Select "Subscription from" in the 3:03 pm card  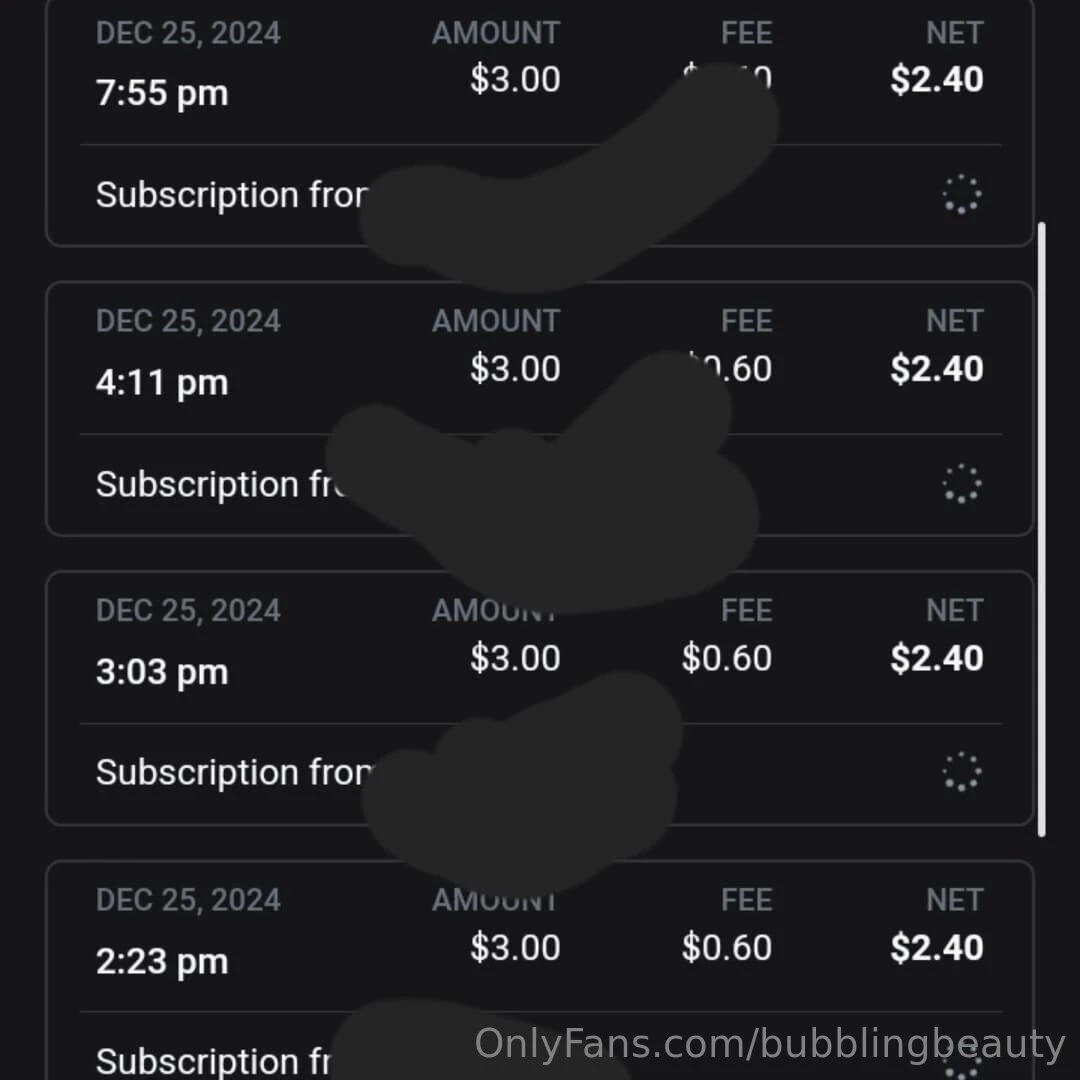click(x=232, y=773)
